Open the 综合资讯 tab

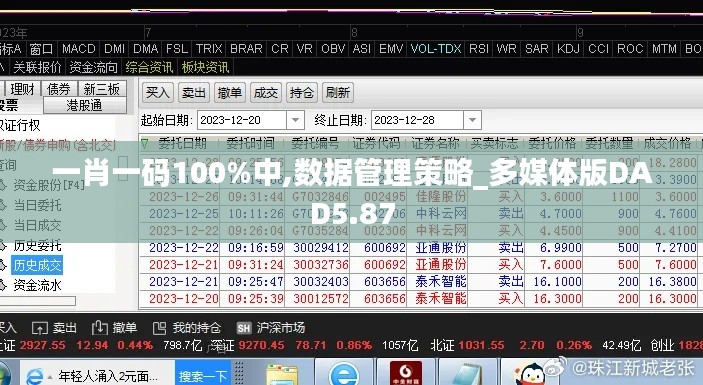coord(149,68)
